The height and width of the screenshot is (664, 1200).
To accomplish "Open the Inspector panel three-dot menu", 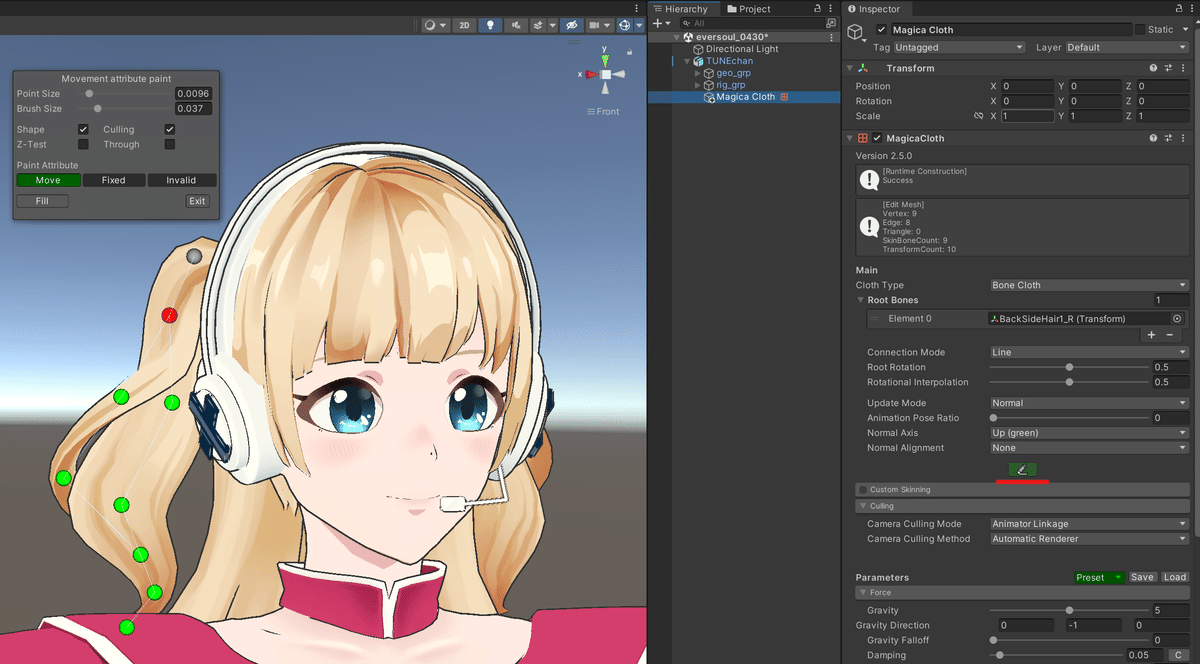I will click(x=1191, y=9).
